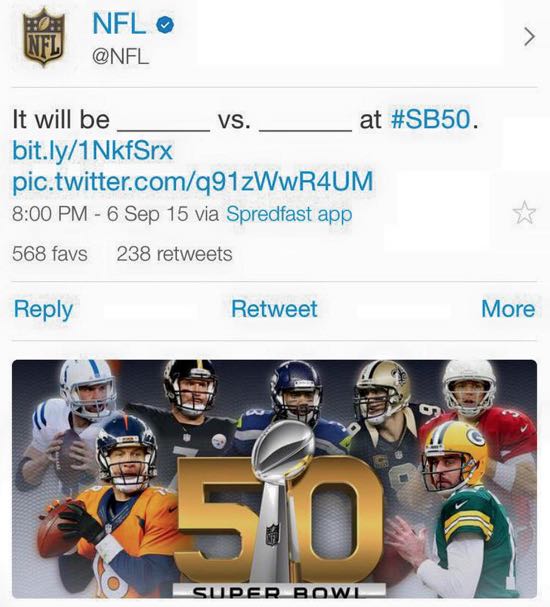Screen dimensions: 550x607
Task: Open the bit.ly/1NkfSrx link
Action: coord(93,151)
